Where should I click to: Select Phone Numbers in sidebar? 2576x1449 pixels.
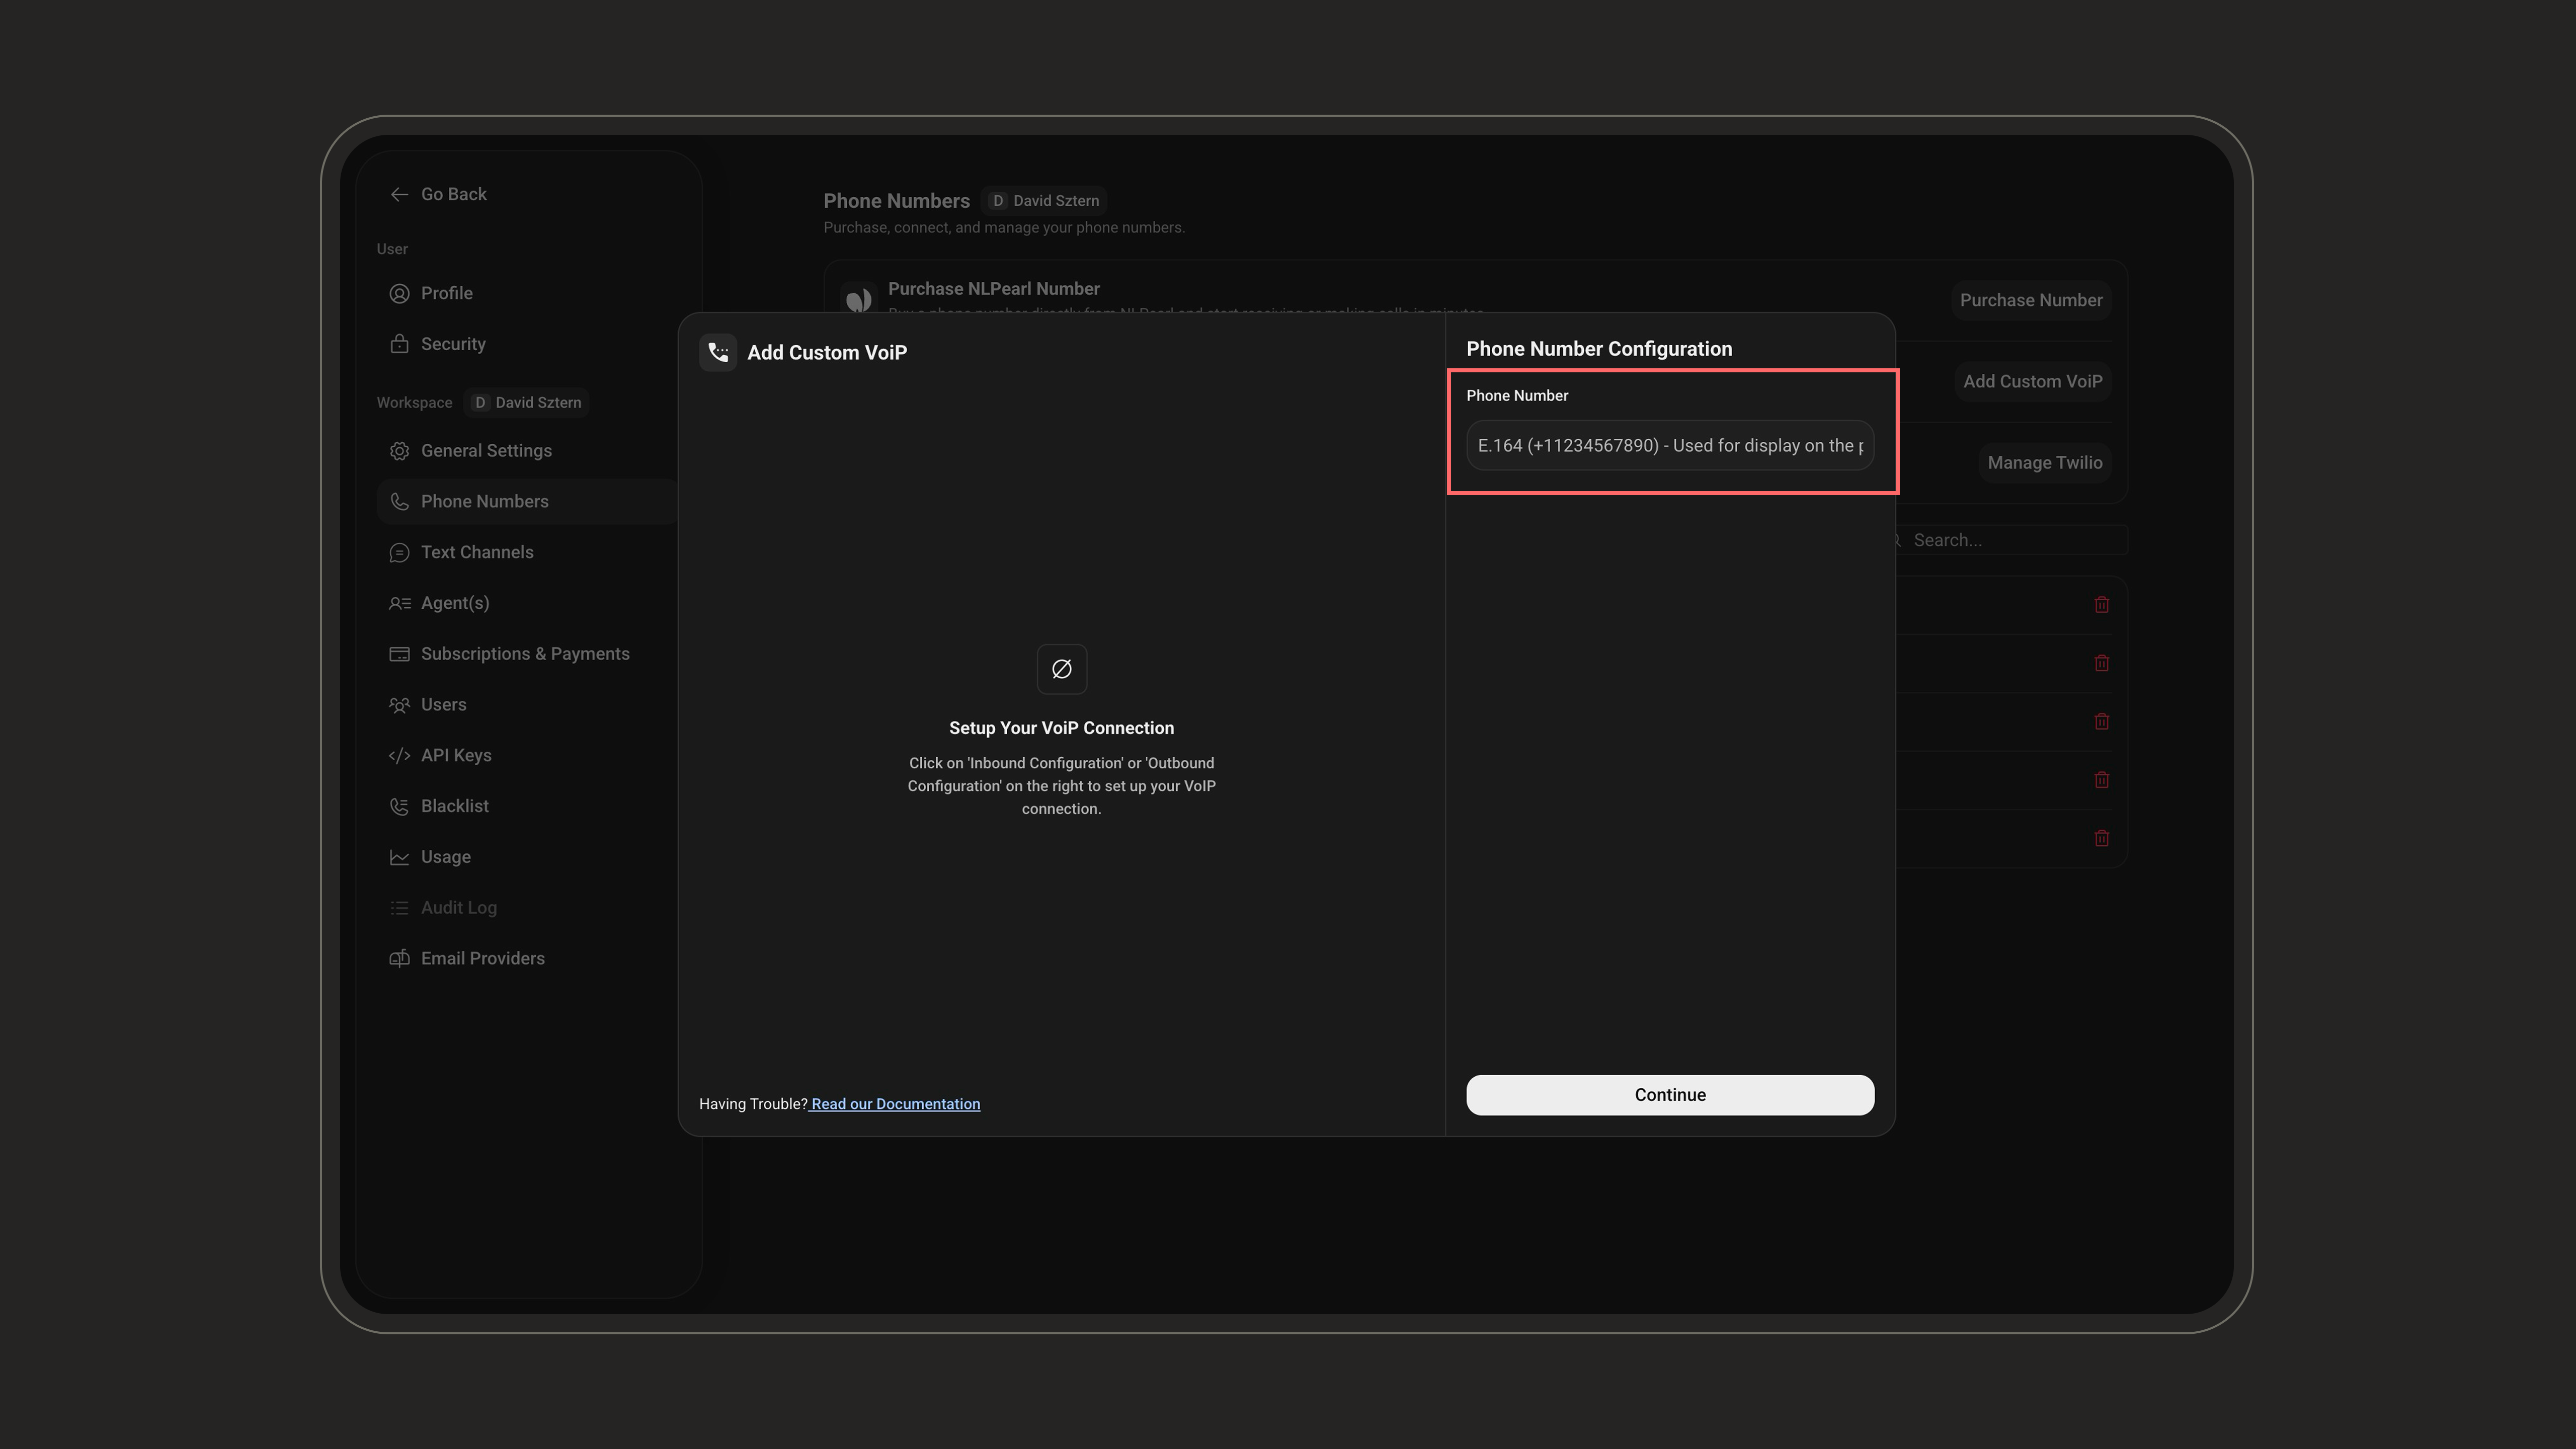[x=527, y=502]
